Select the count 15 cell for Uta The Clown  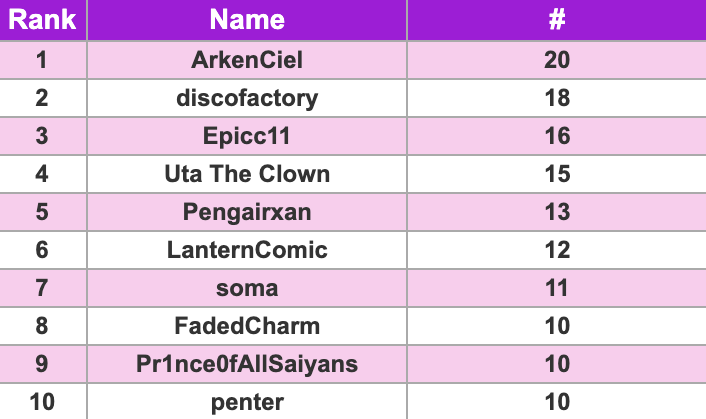pyautogui.click(x=558, y=174)
